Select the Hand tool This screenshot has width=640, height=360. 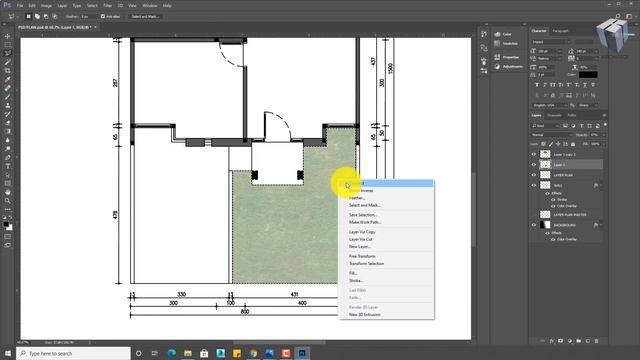(8, 192)
